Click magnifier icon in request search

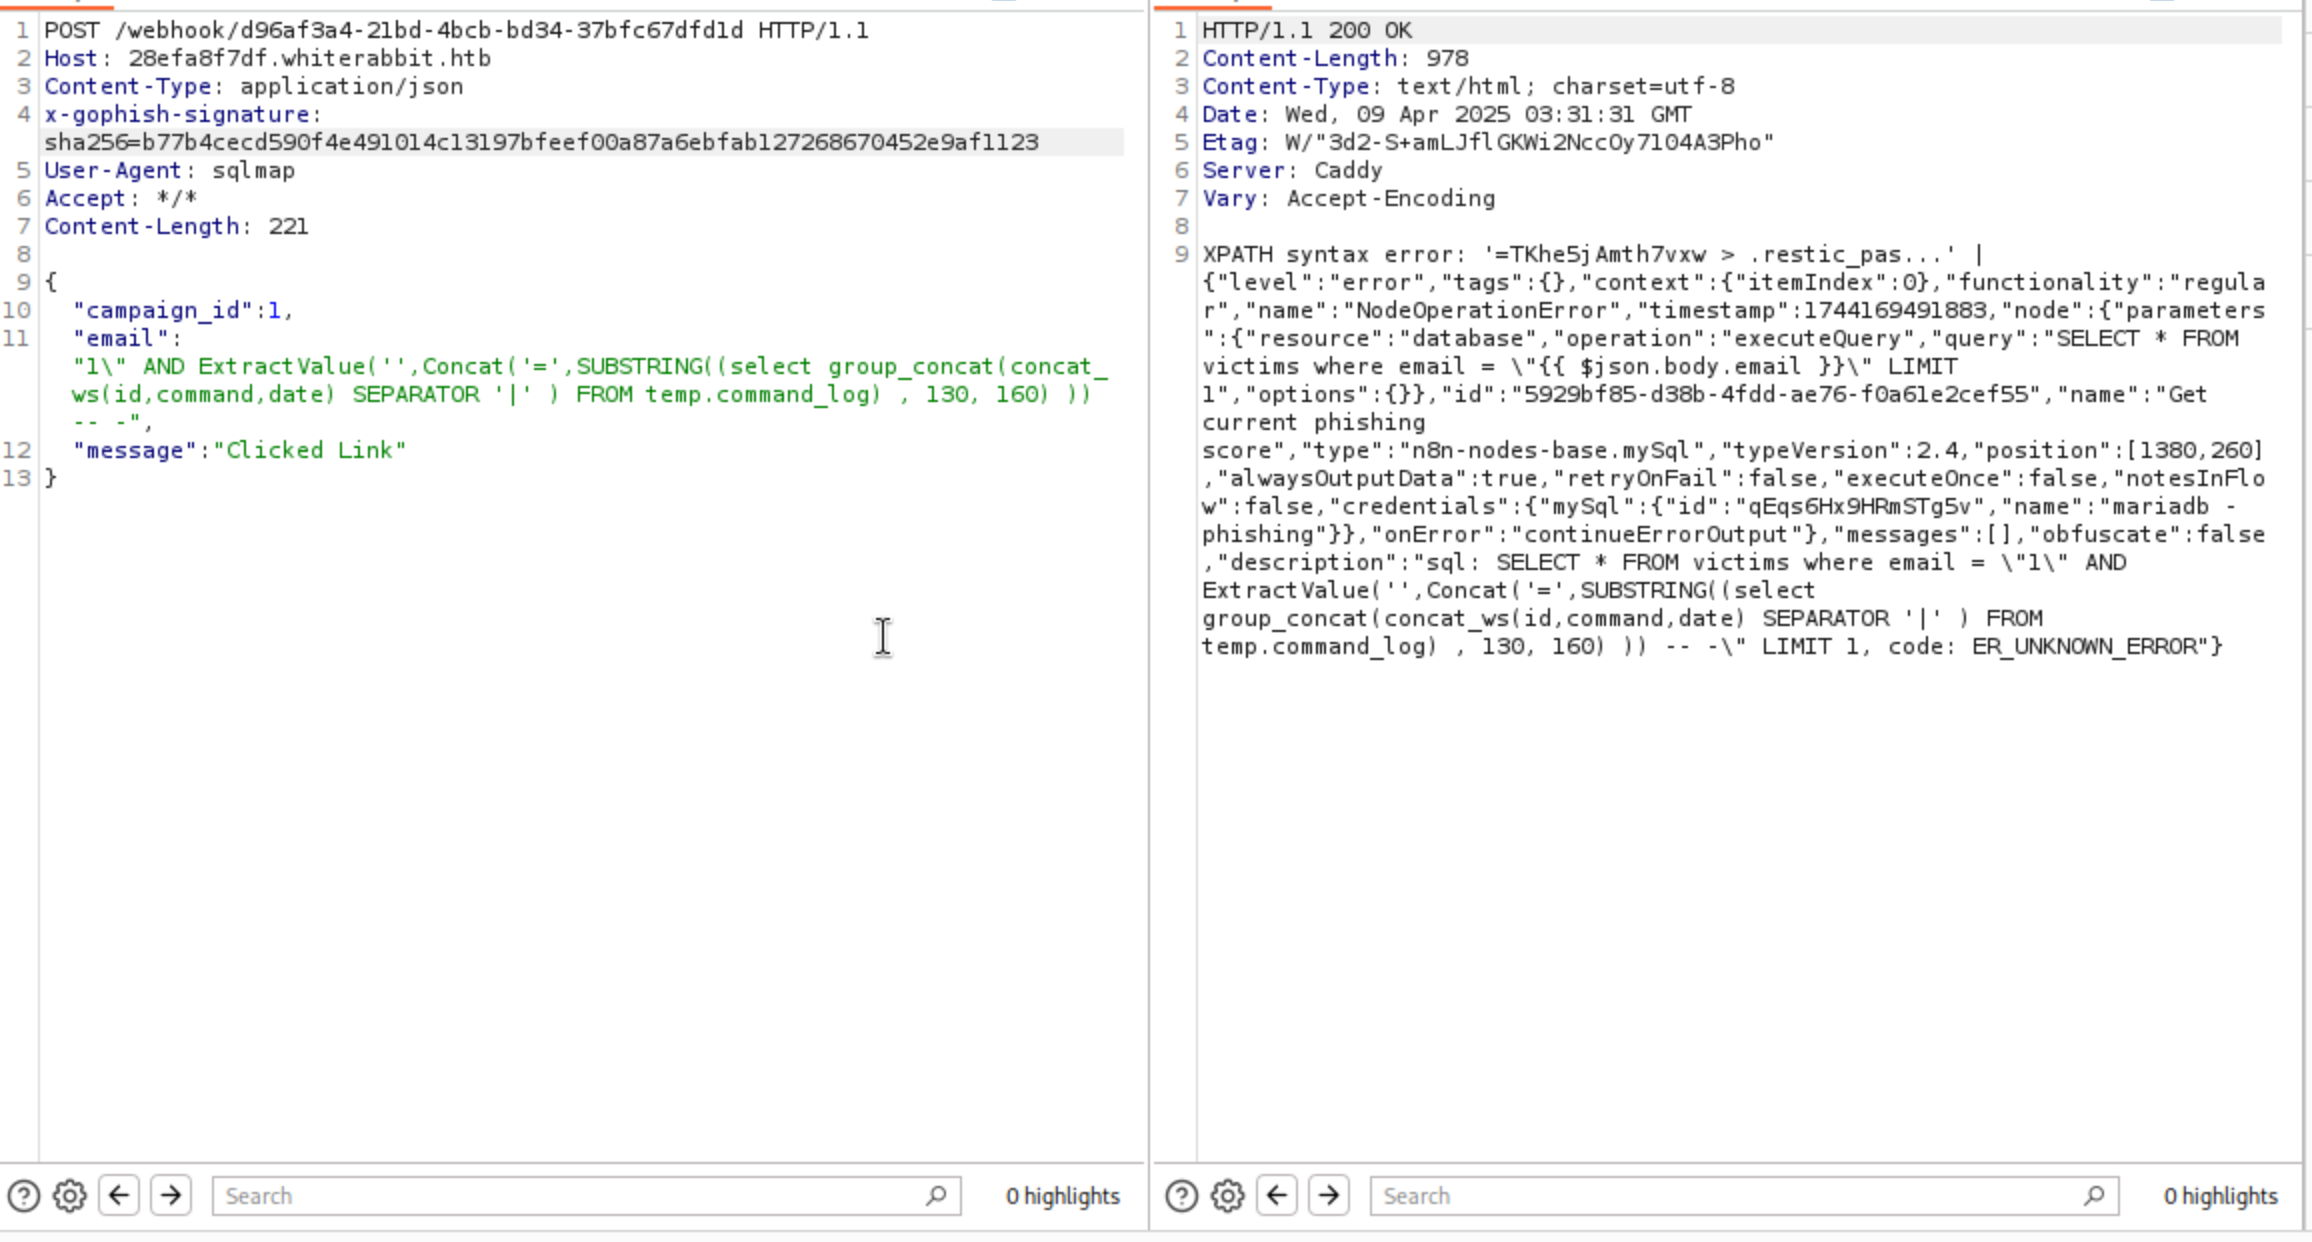click(x=936, y=1195)
